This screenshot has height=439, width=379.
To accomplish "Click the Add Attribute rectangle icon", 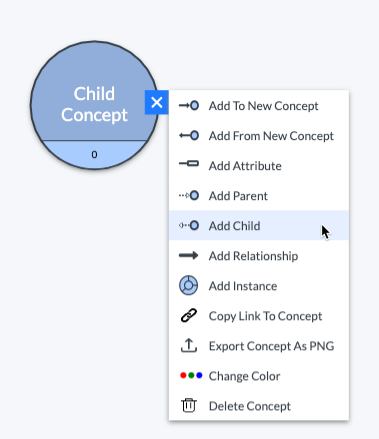I will 189,163.
